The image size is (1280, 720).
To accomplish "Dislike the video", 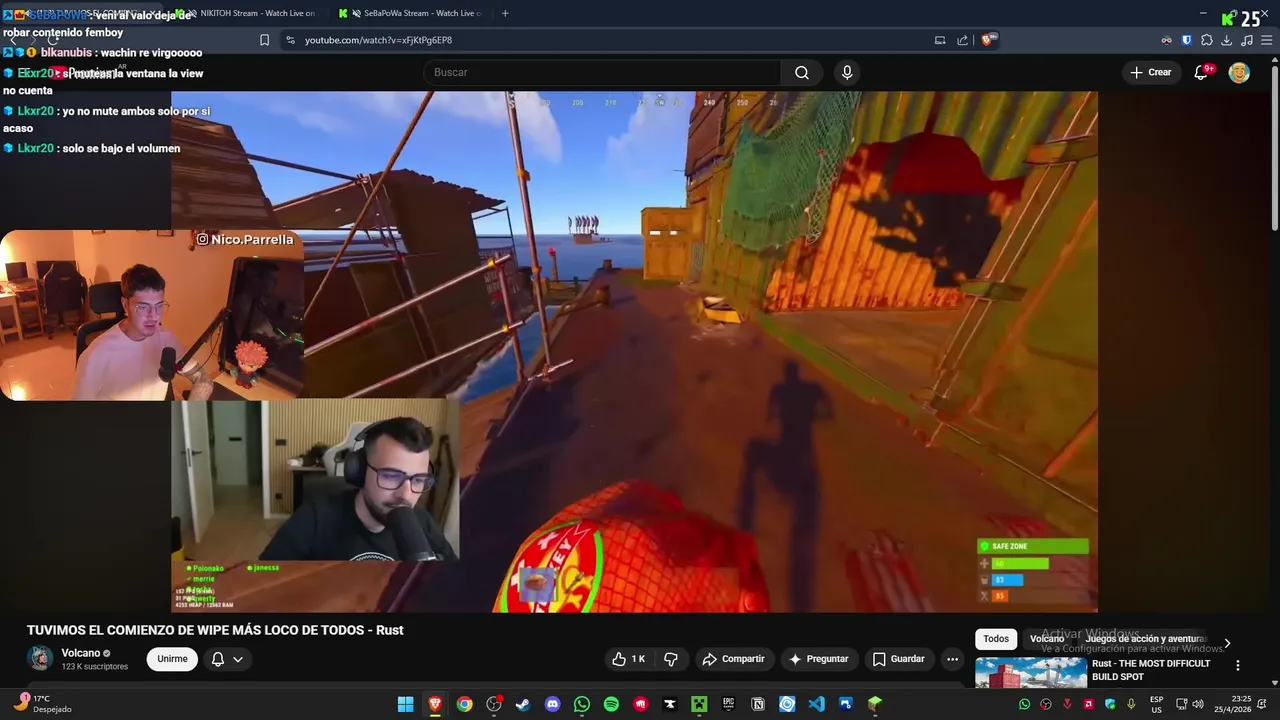I will [671, 659].
